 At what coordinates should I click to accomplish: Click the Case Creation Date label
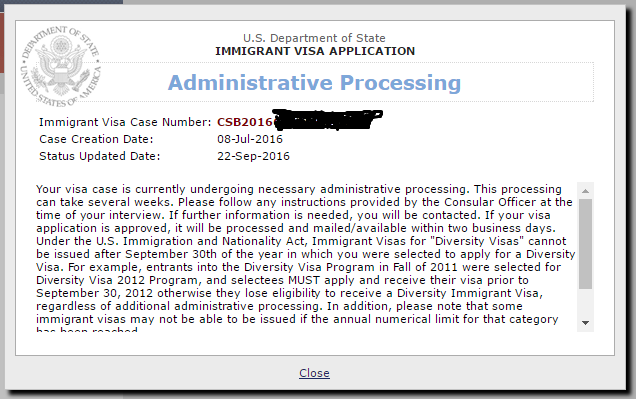point(96,139)
